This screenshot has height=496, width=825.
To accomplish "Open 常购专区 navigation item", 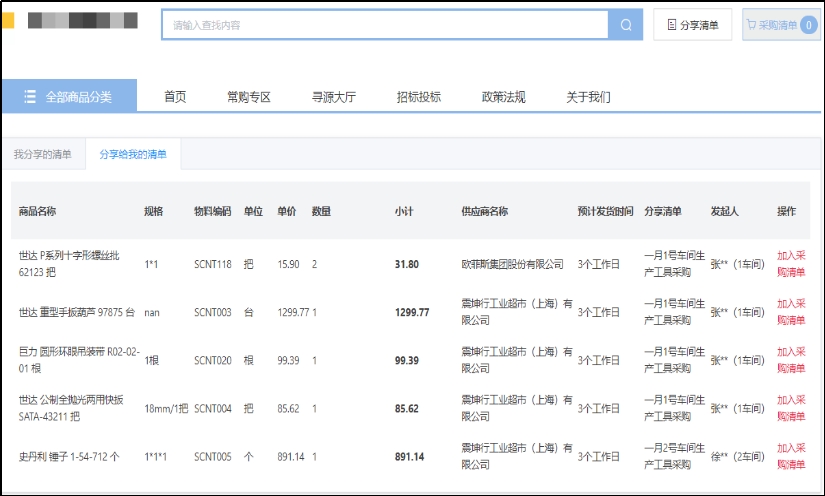I will [248, 97].
